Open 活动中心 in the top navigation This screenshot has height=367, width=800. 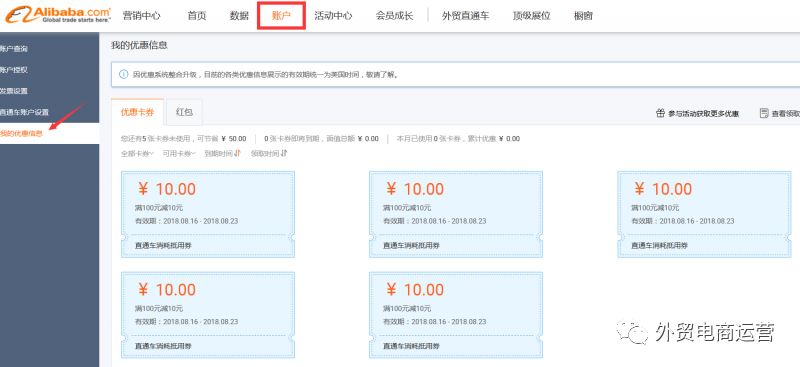coord(333,16)
